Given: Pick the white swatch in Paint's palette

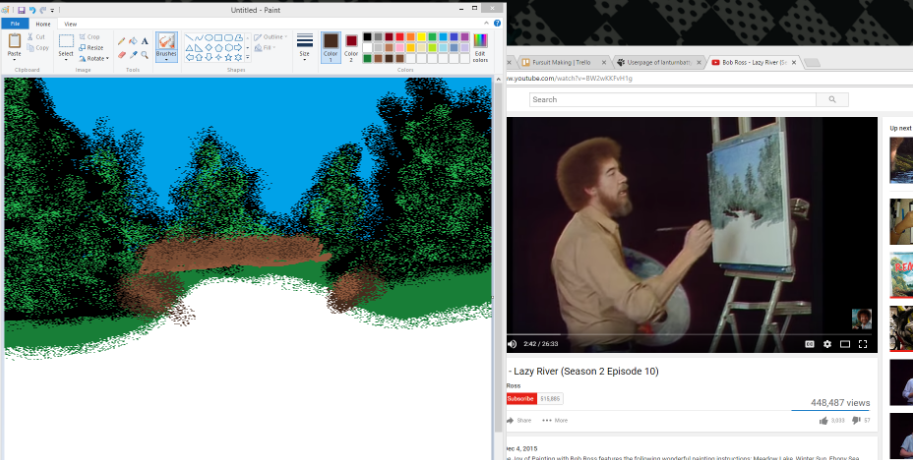Looking at the screenshot, I should [367, 48].
